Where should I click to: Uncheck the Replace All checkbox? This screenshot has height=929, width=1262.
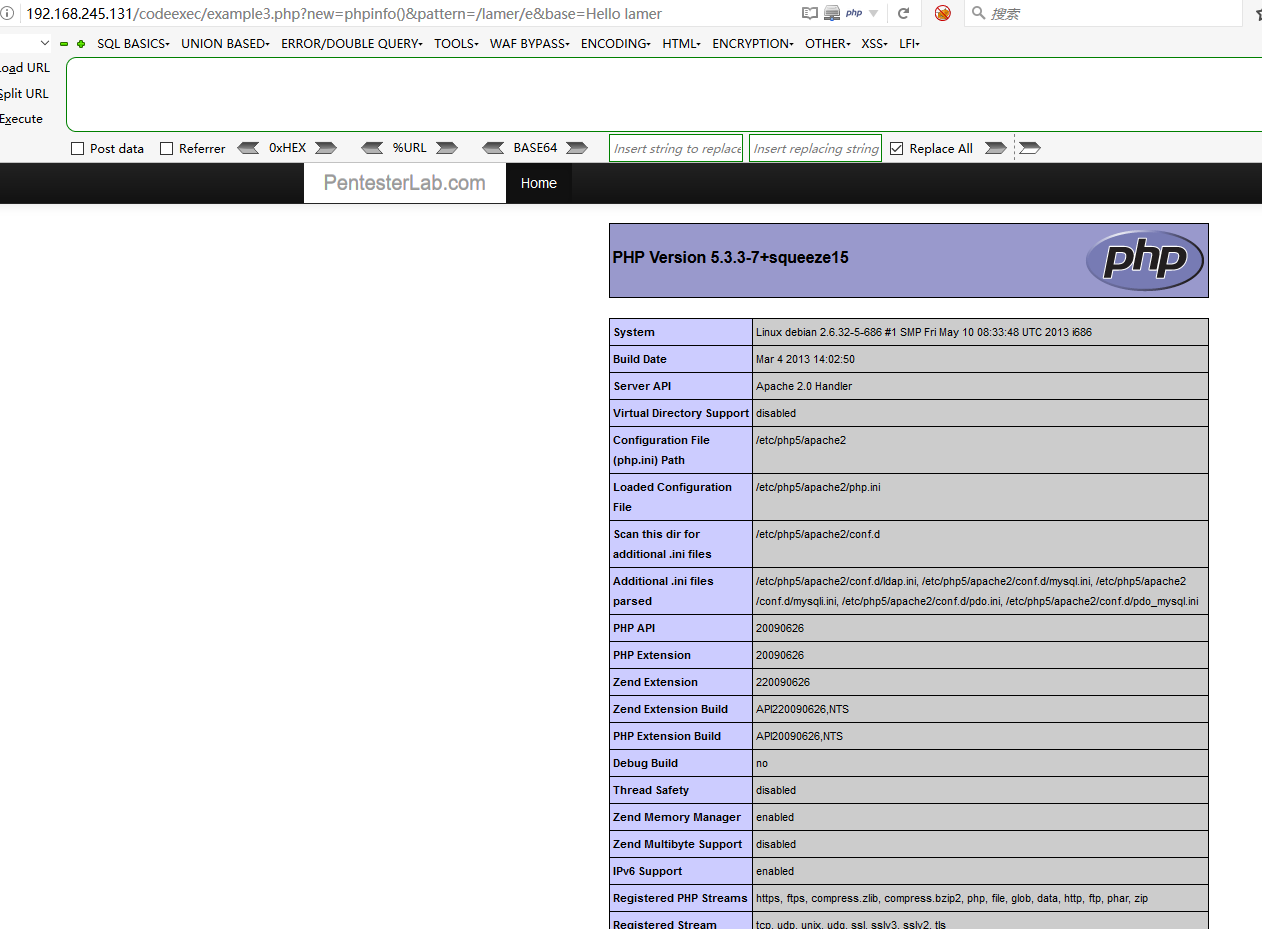896,149
